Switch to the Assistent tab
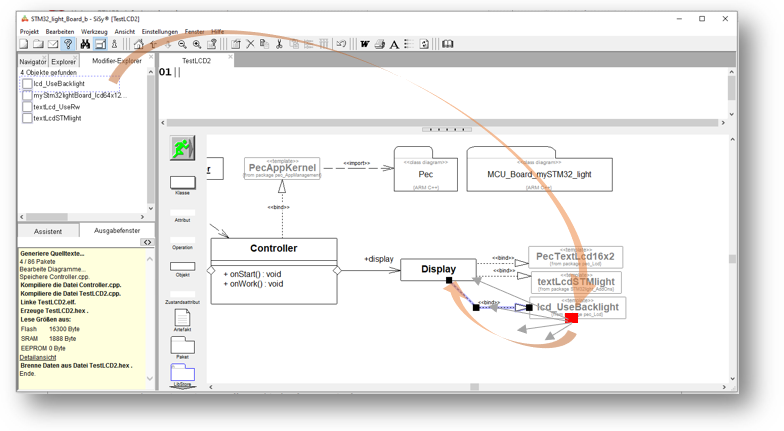Viewport: 784px width, 431px height. [47, 231]
